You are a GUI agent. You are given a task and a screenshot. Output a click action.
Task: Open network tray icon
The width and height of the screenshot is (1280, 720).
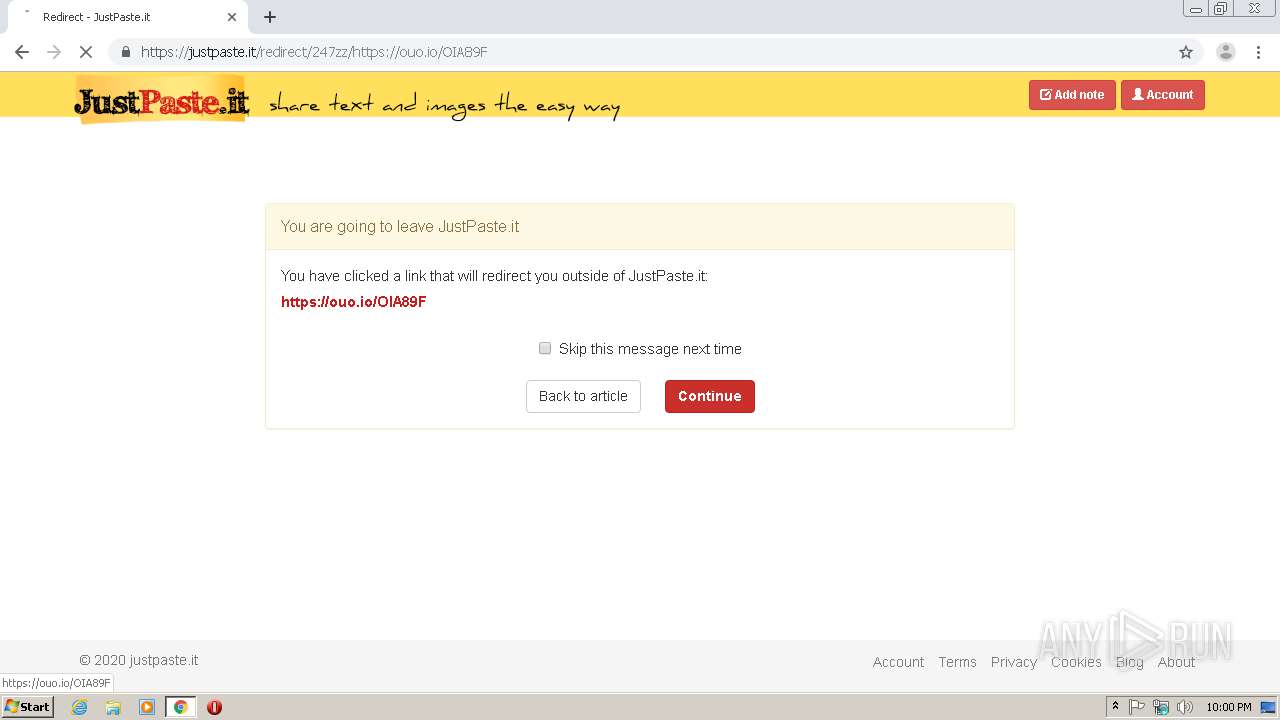click(x=1161, y=707)
